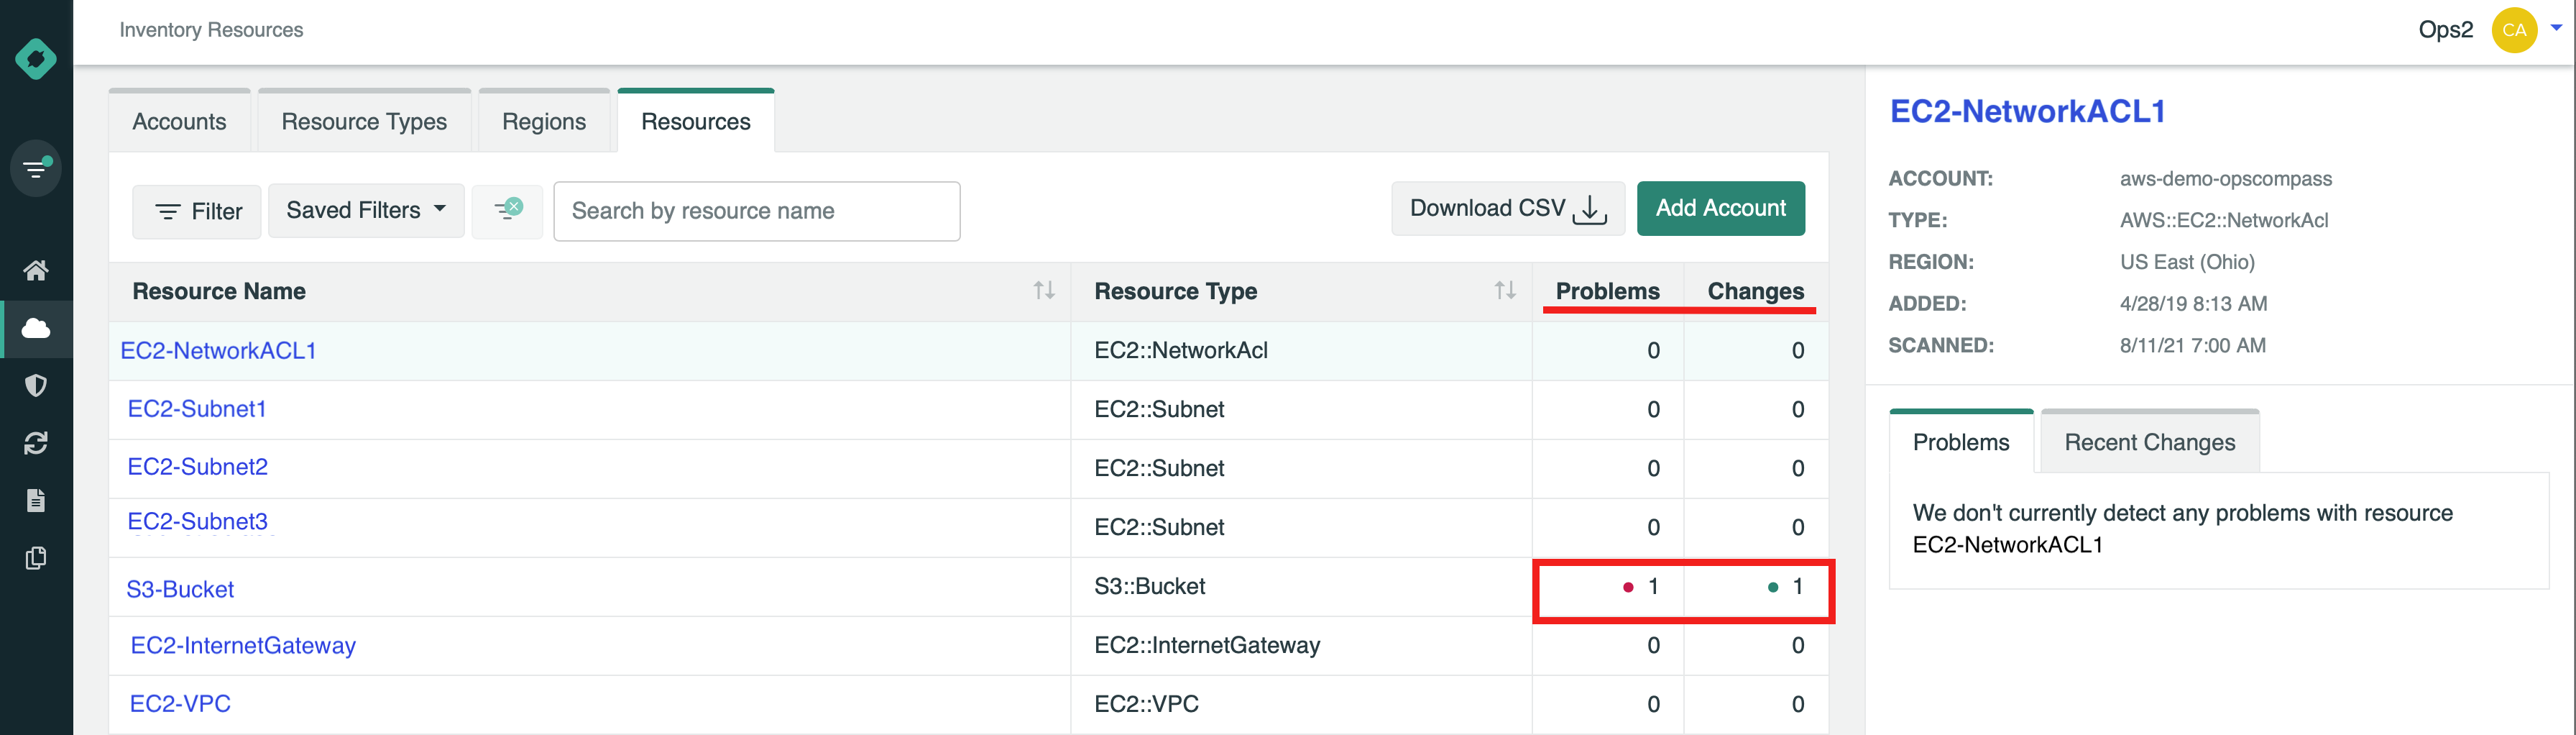This screenshot has height=735, width=2576.
Task: Switch to the Accounts tab
Action: pyautogui.click(x=180, y=121)
